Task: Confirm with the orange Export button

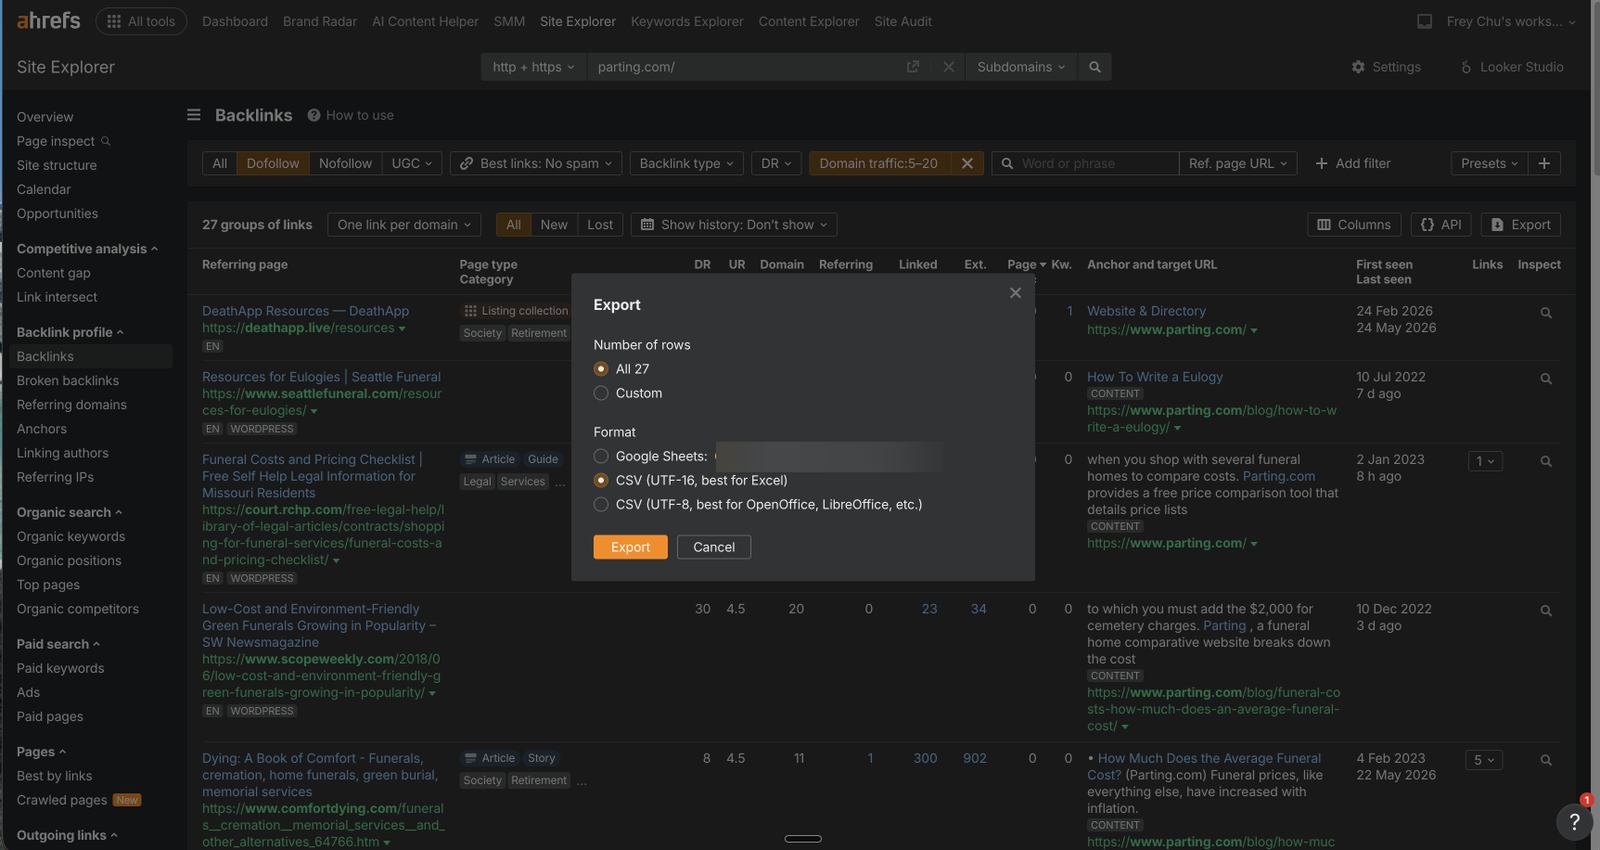Action: tap(630, 547)
